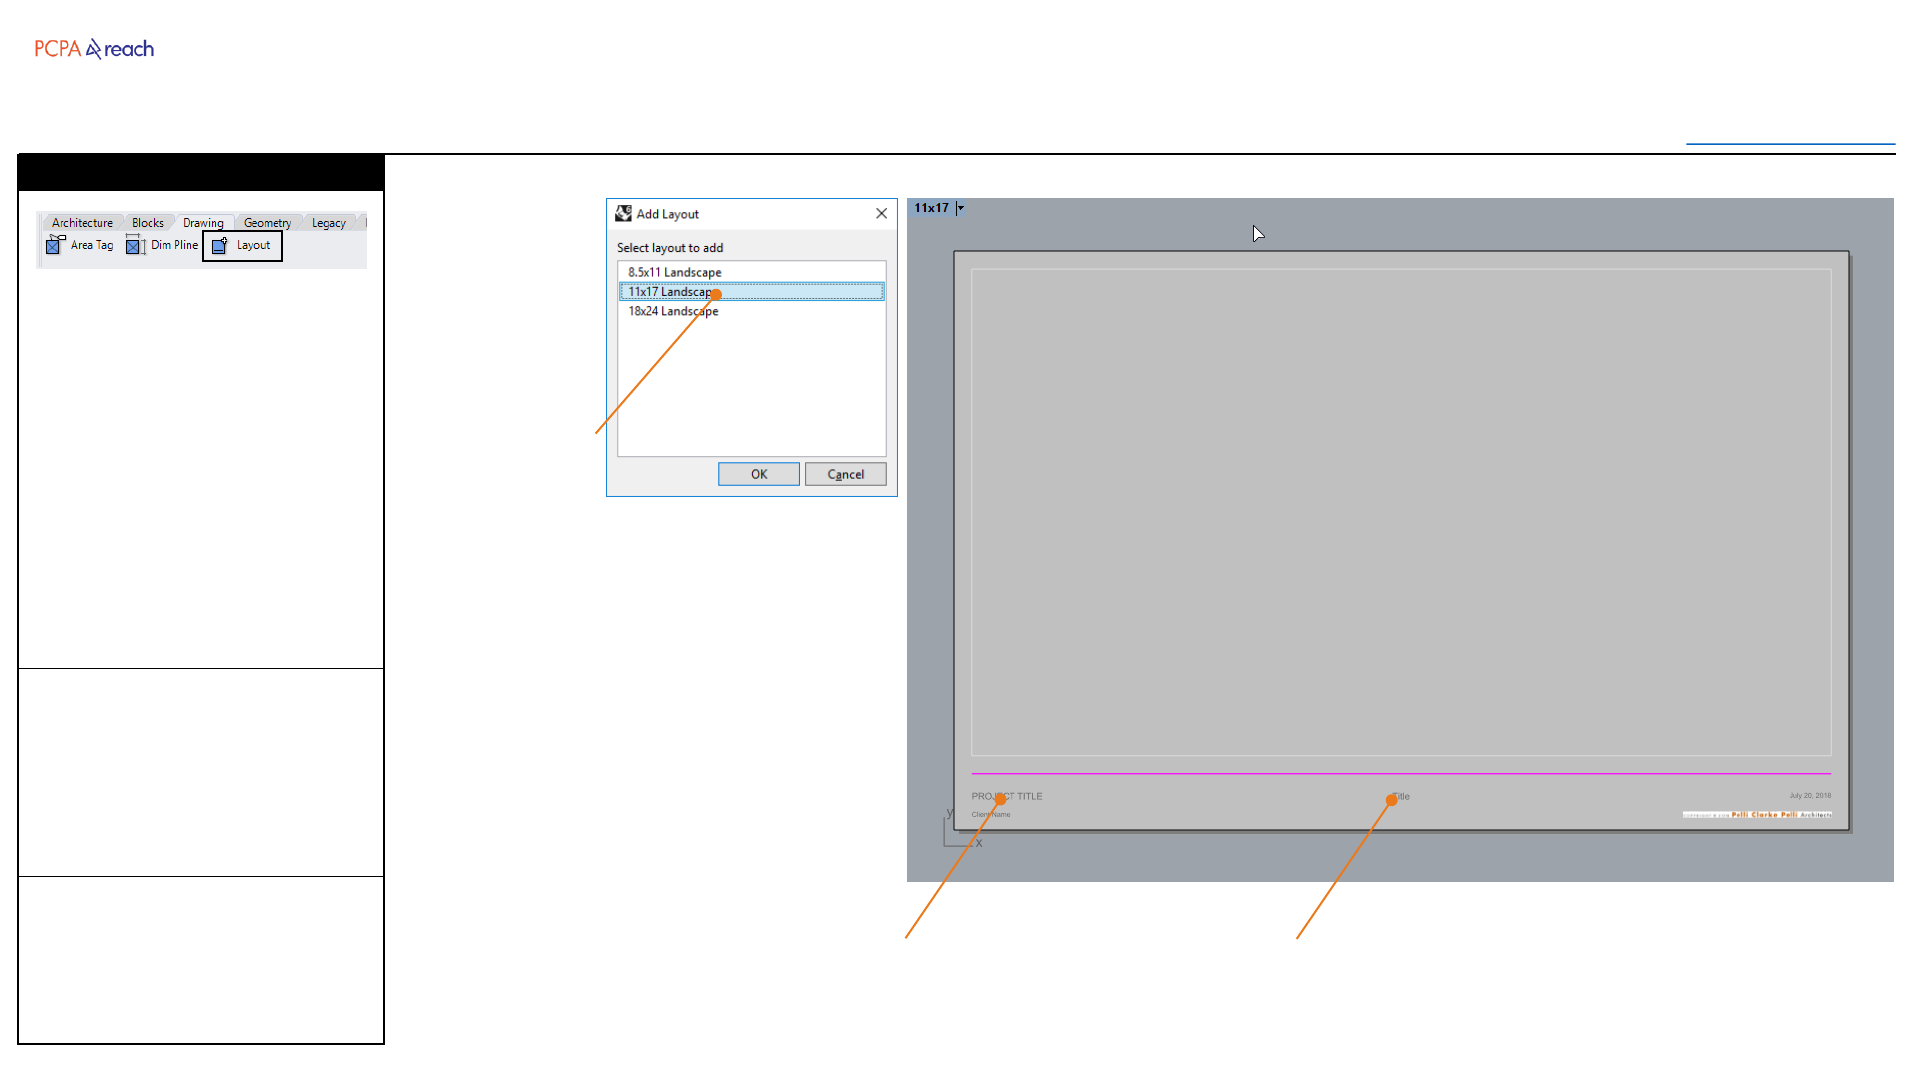Click the Area Tag tool icon

click(x=55, y=245)
